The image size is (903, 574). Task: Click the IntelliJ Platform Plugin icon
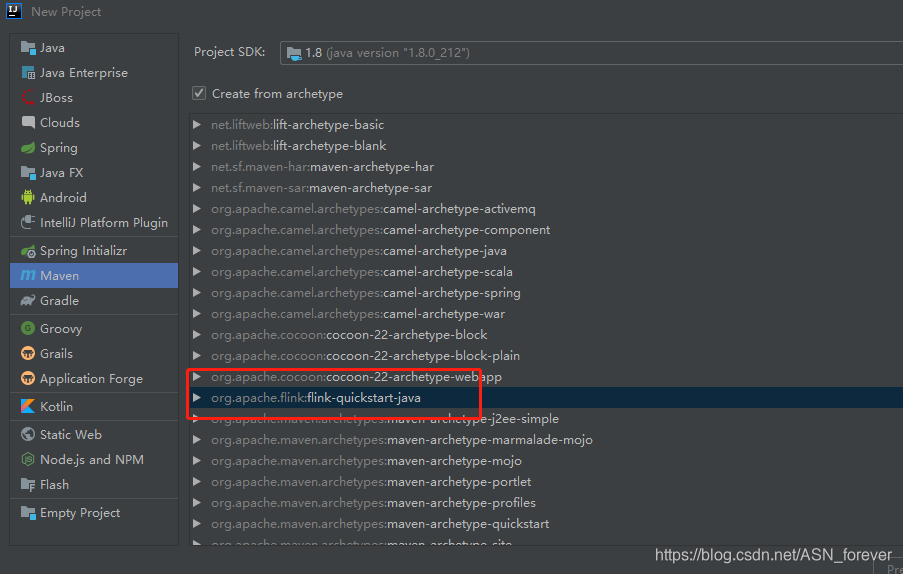click(28, 222)
